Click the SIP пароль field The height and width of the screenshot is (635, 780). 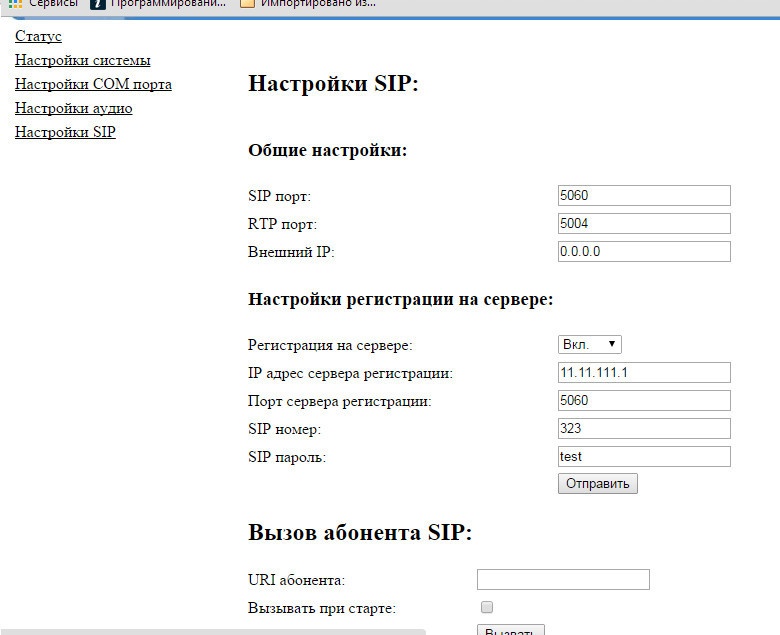pyautogui.click(x=644, y=456)
